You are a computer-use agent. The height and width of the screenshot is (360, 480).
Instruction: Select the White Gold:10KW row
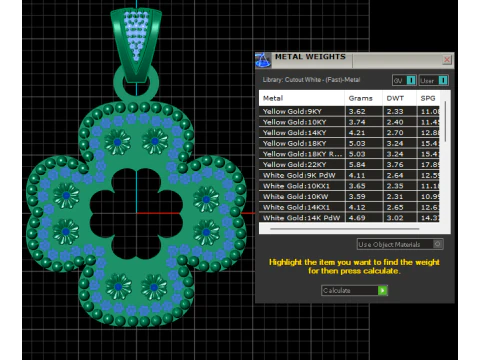click(x=349, y=197)
